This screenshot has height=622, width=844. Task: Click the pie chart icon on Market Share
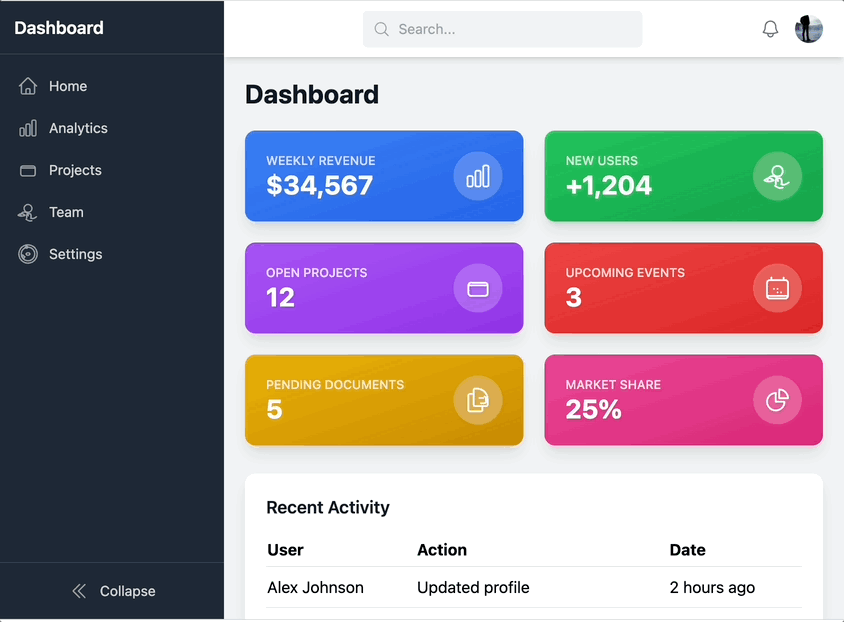(x=777, y=400)
